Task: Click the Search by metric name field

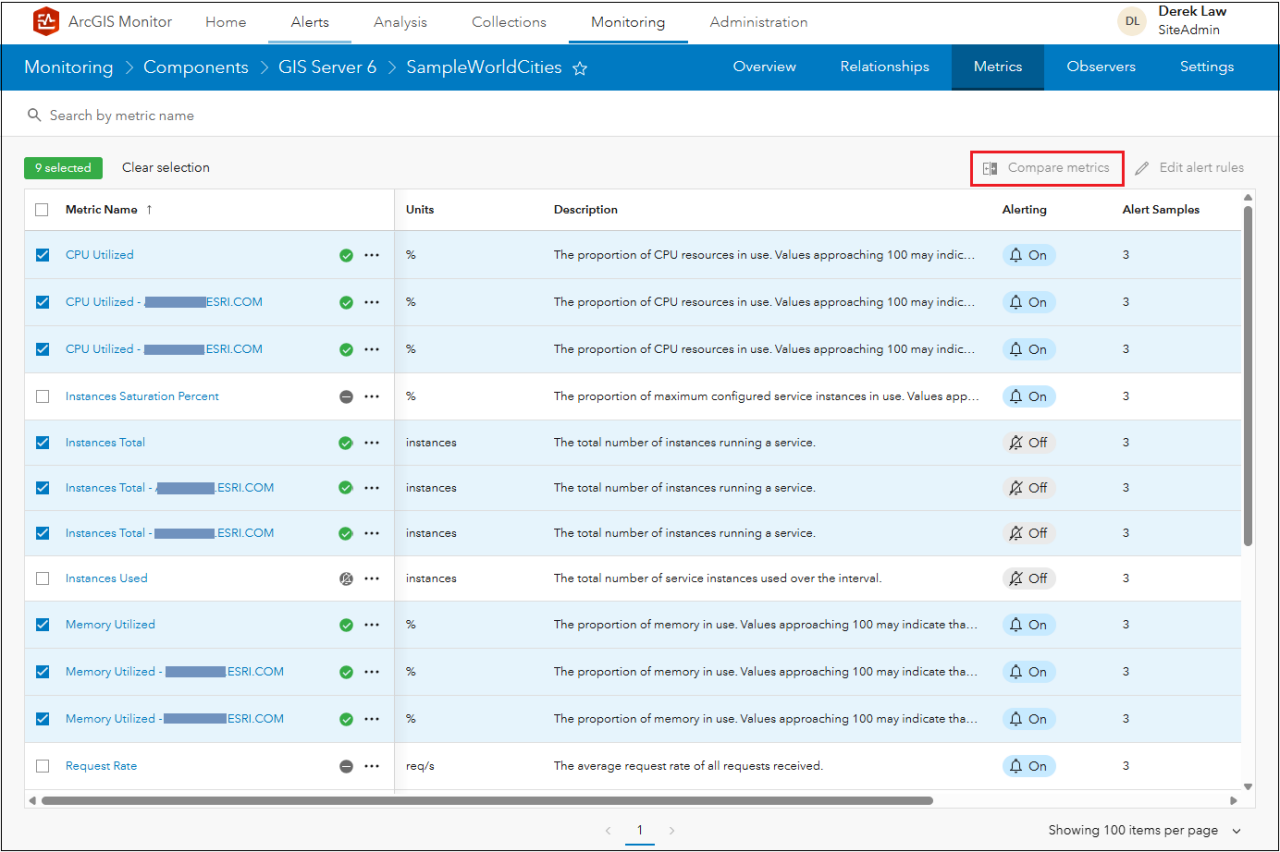Action: 640,115
